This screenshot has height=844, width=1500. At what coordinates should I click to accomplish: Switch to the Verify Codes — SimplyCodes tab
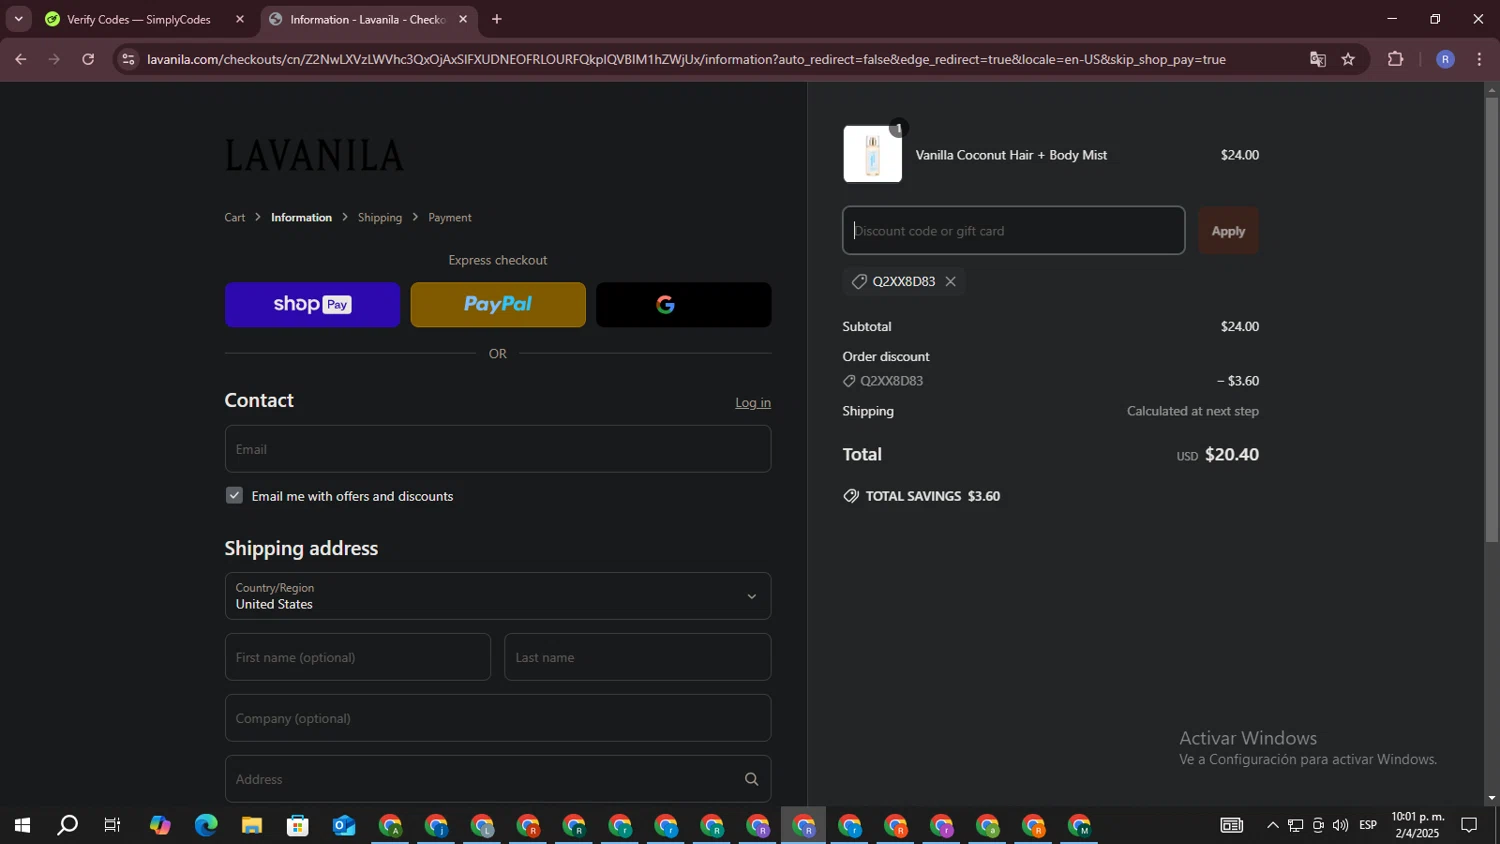point(139,19)
